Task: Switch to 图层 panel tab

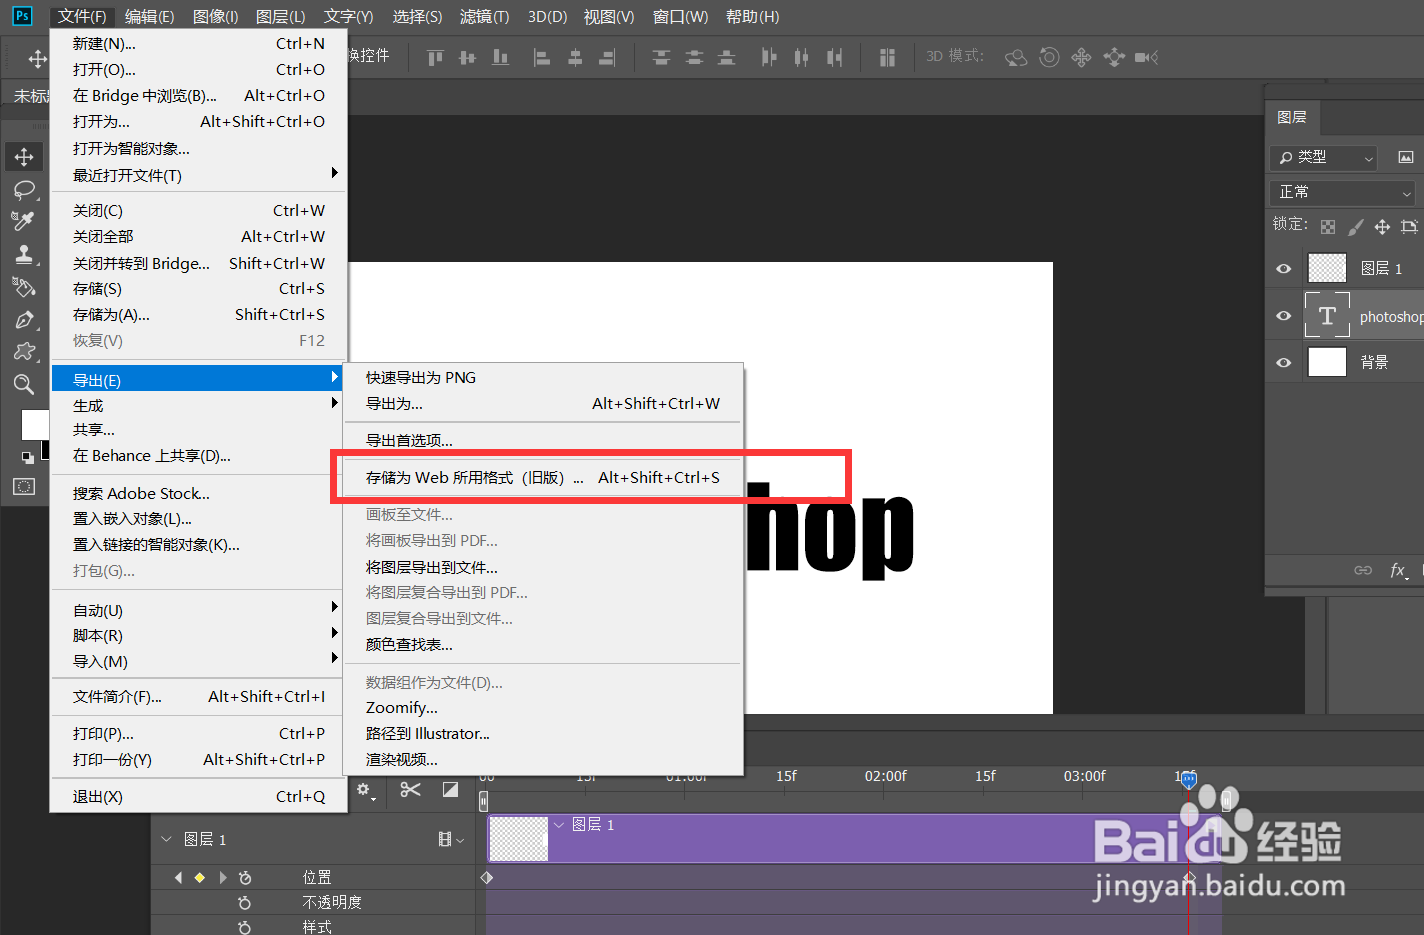Action: tap(1292, 118)
